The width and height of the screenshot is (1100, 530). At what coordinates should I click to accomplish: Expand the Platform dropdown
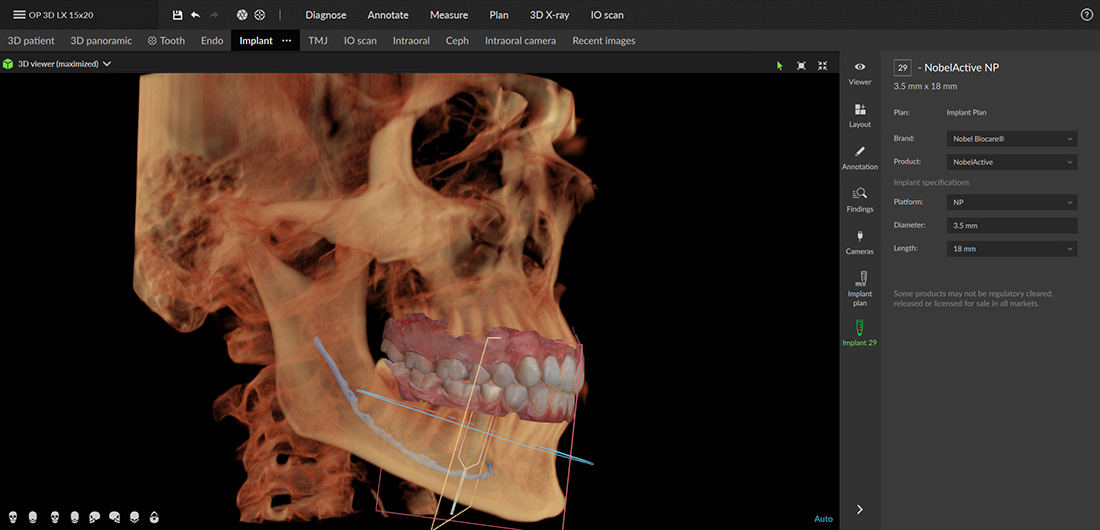tap(1012, 202)
